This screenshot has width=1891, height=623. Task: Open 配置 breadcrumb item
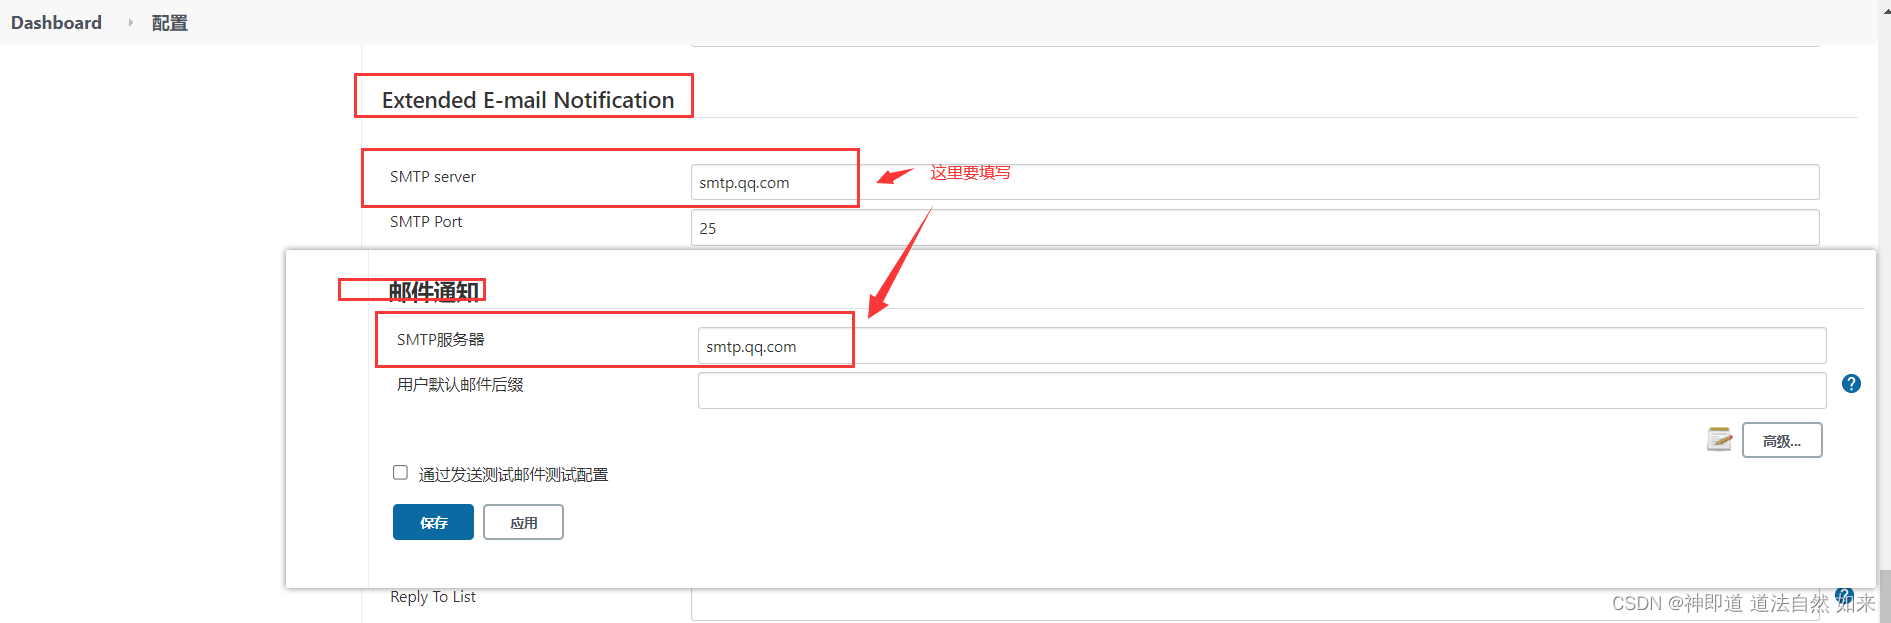pyautogui.click(x=169, y=22)
